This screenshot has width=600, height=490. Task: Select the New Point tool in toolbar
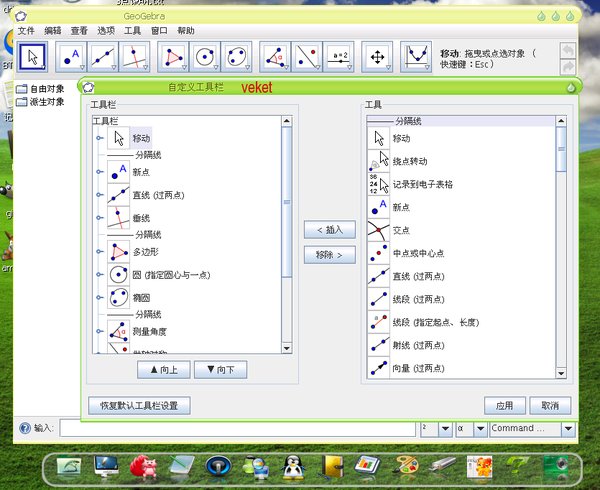pos(71,57)
